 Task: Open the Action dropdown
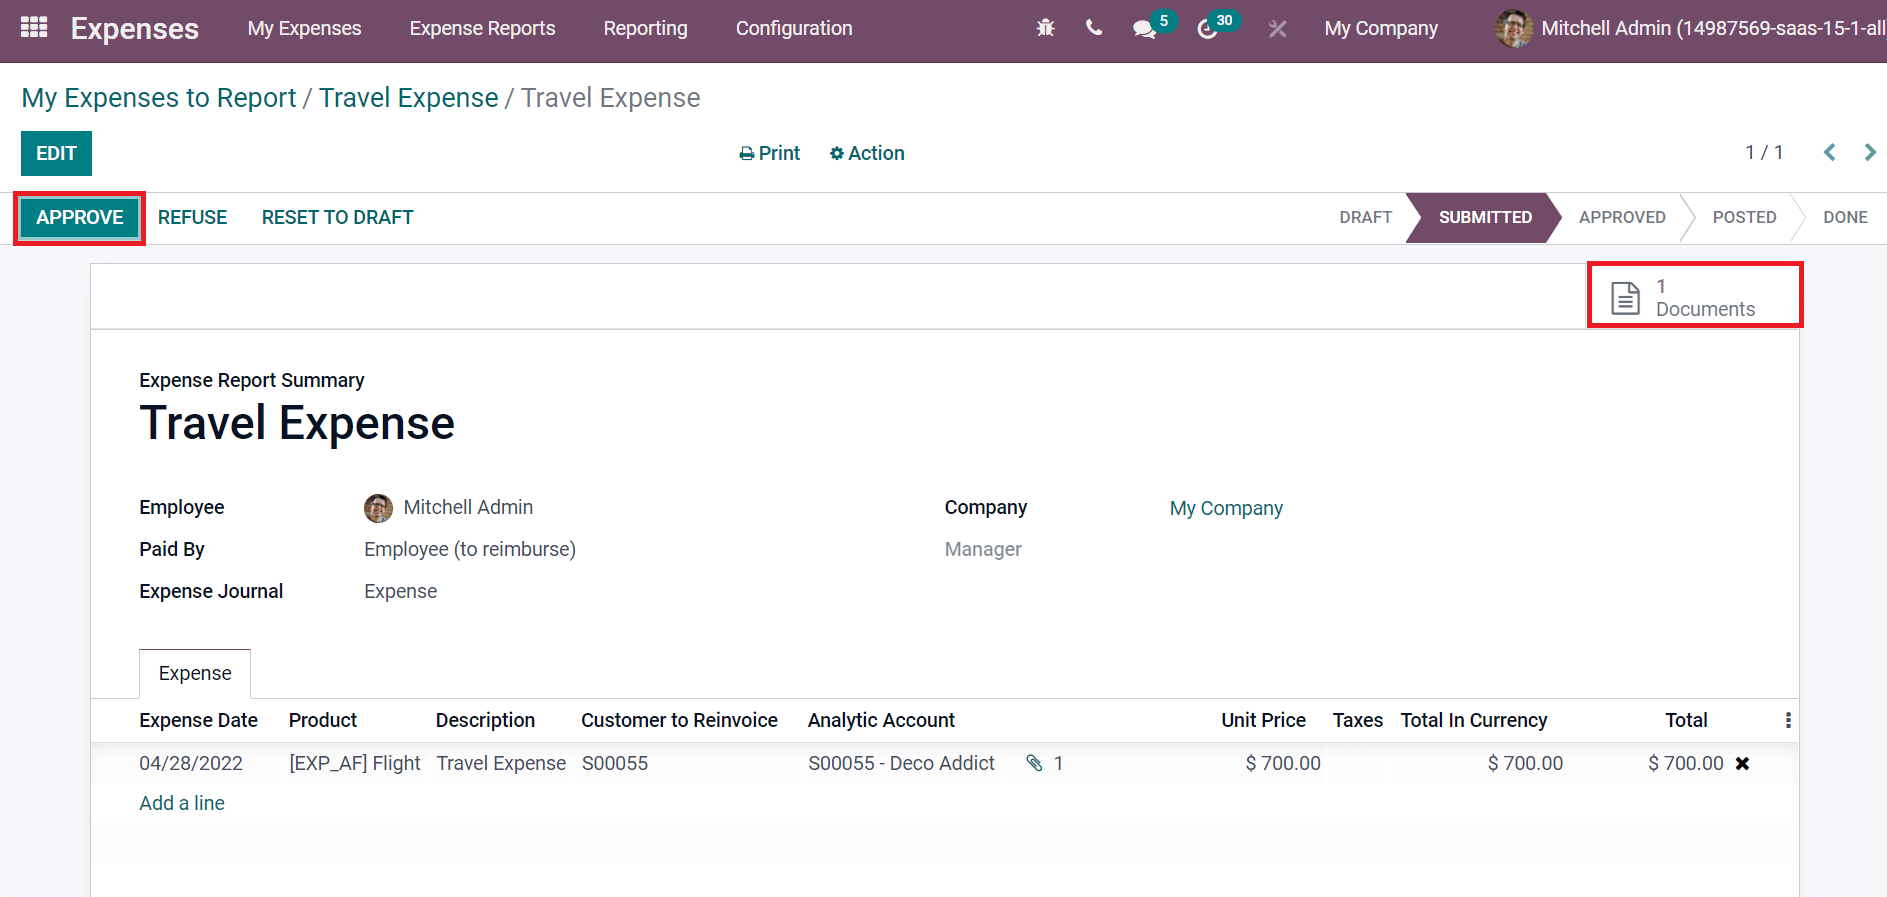pos(867,153)
